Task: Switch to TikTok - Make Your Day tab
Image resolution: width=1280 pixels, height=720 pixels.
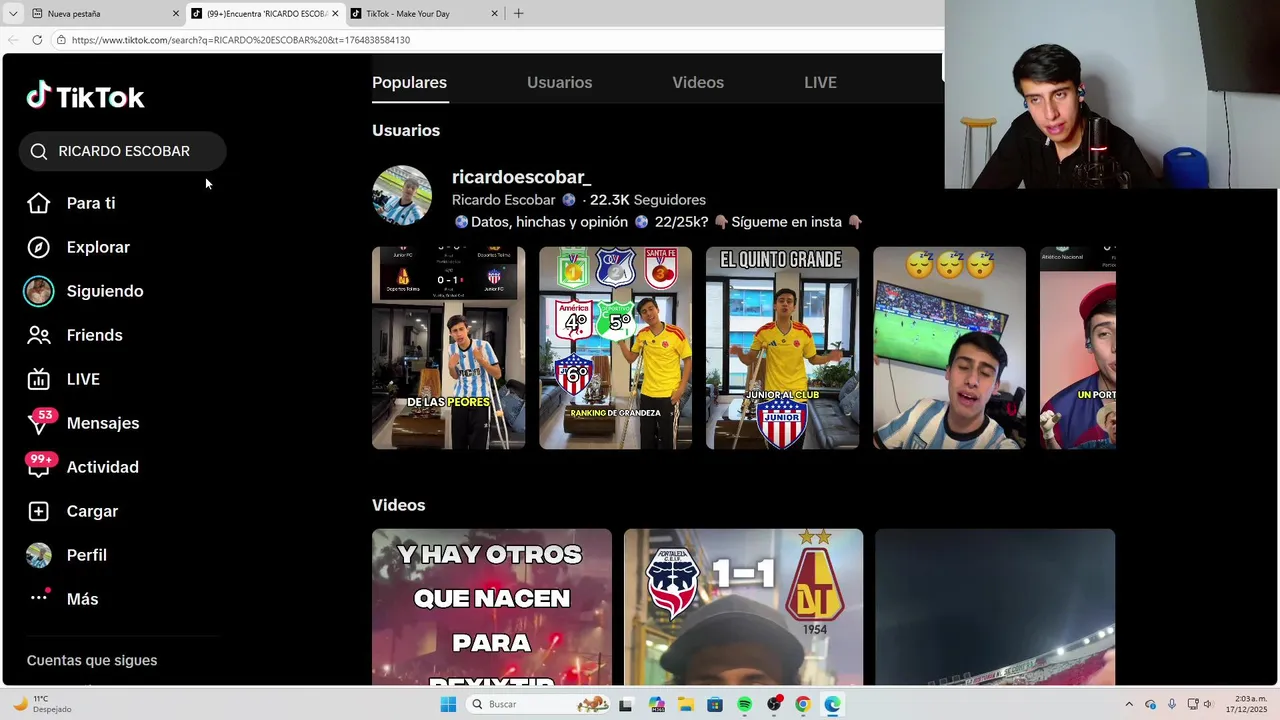Action: (424, 13)
